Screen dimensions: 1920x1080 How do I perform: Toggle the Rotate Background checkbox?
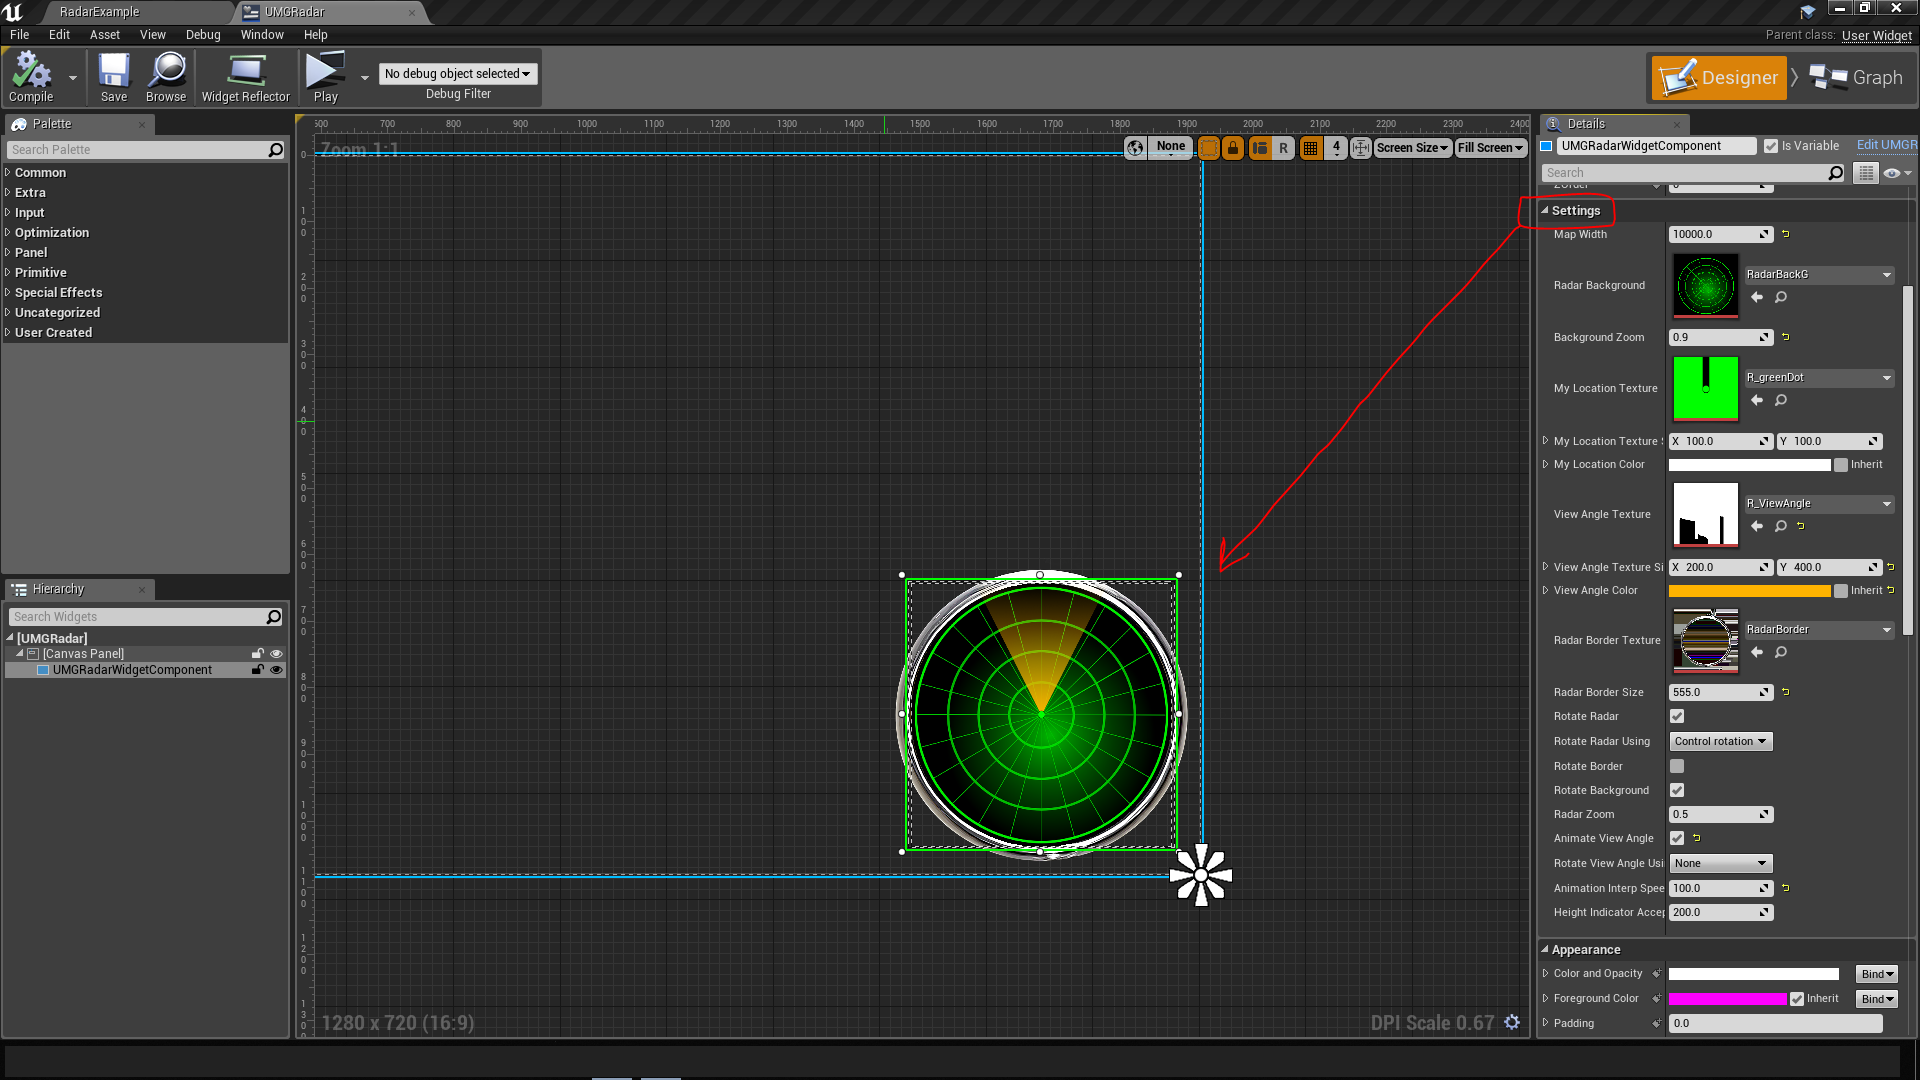(x=1676, y=790)
